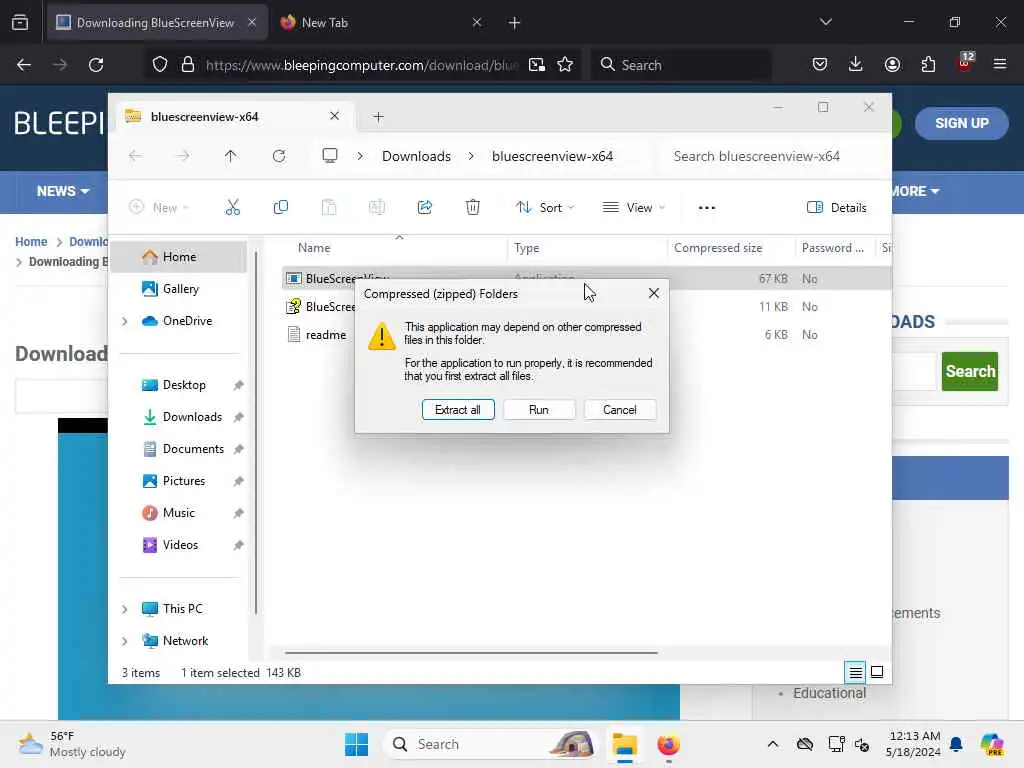Click the Explorer forward arrow
The width and height of the screenshot is (1024, 768).
183,156
